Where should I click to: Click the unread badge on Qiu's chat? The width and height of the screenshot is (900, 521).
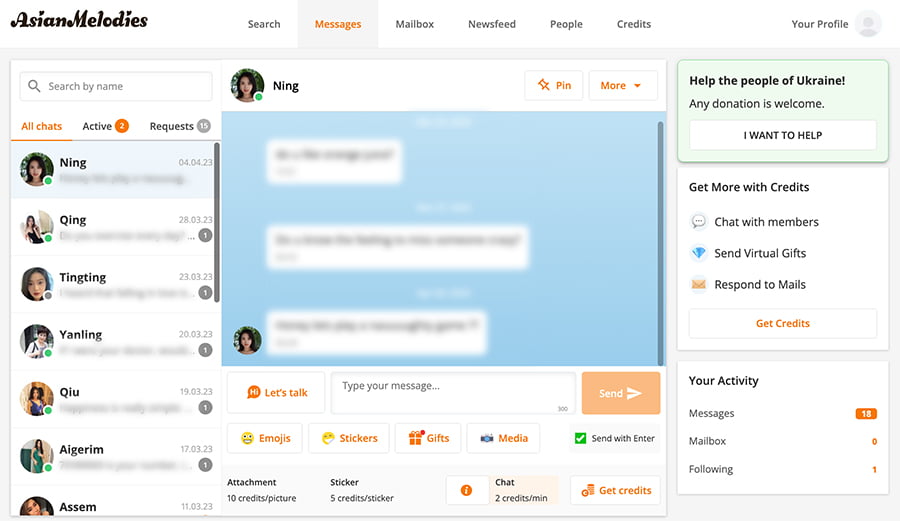pyautogui.click(x=205, y=407)
